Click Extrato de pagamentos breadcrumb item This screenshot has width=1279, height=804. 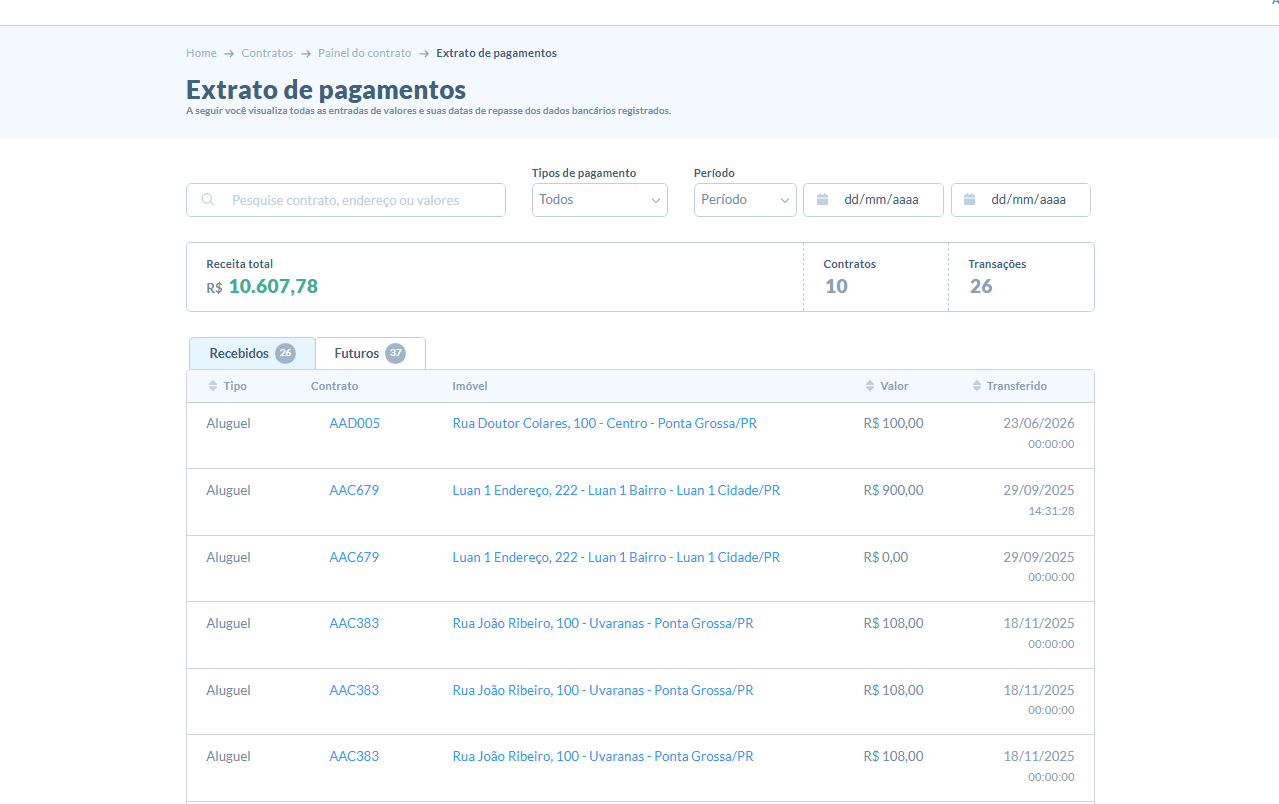pos(496,53)
